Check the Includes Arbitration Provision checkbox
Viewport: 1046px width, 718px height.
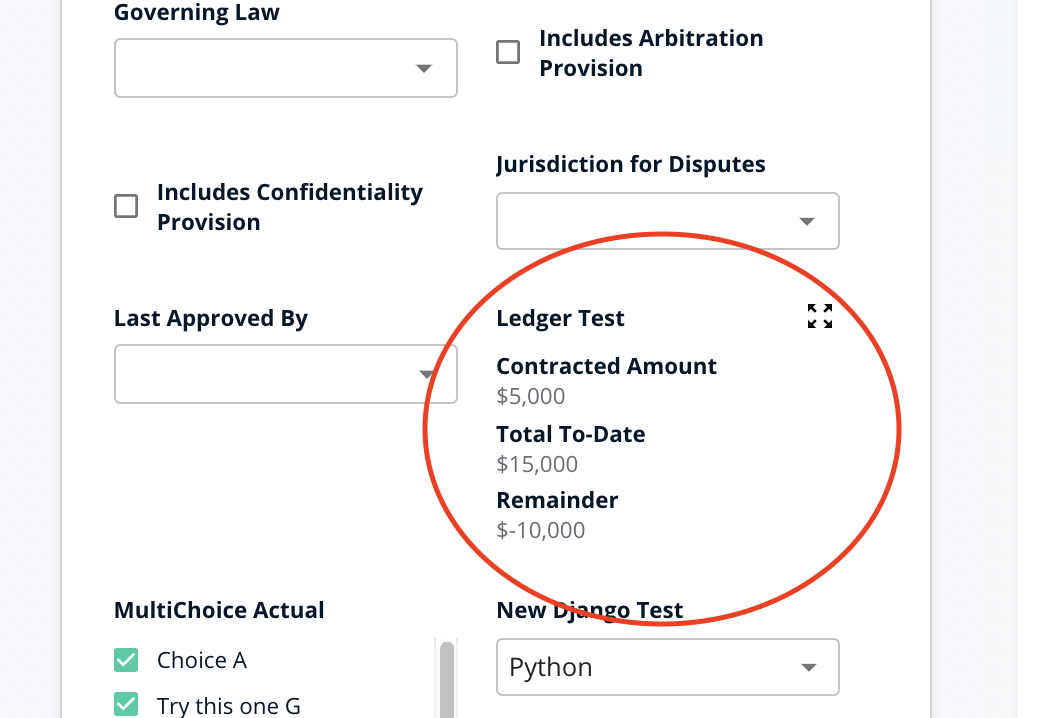click(x=508, y=53)
